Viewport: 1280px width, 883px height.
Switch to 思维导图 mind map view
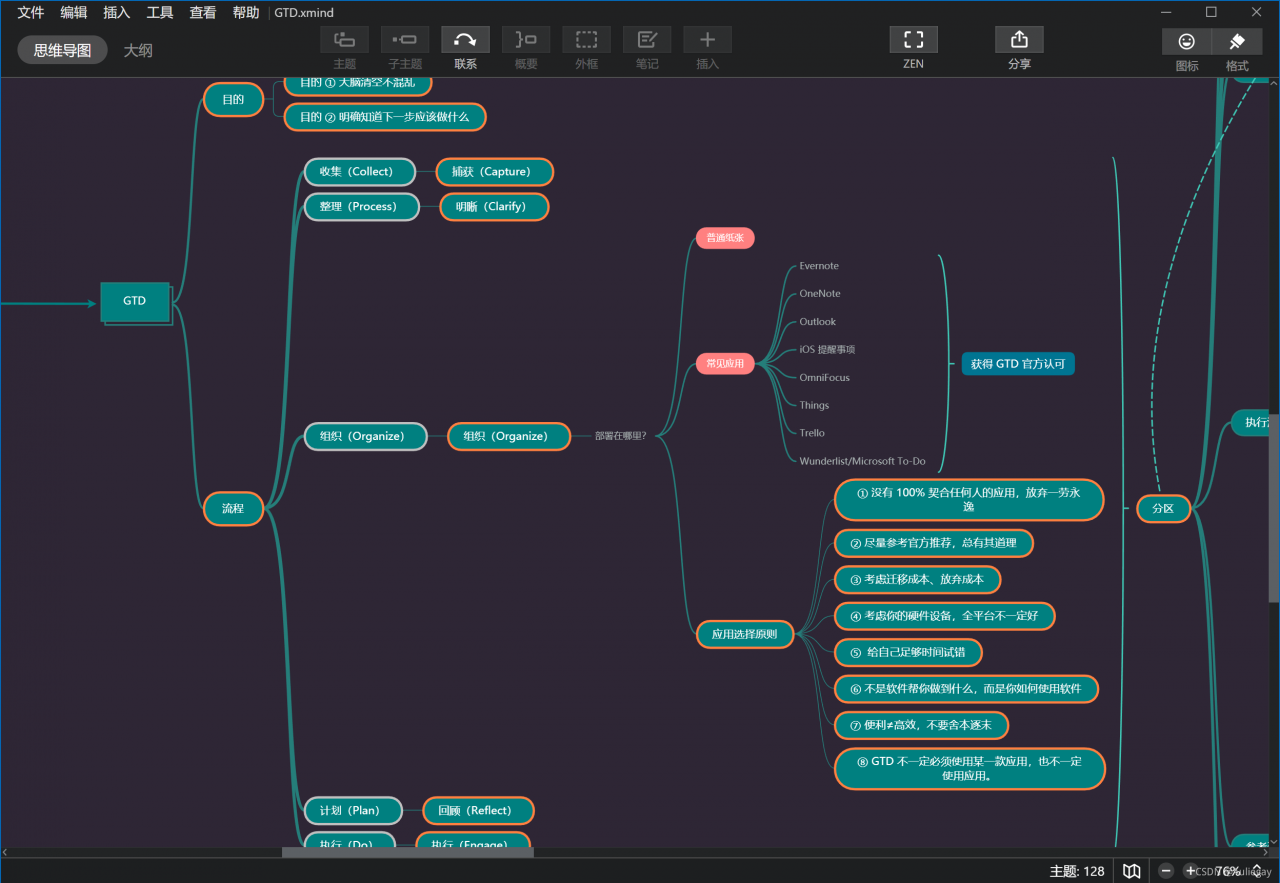click(62, 50)
